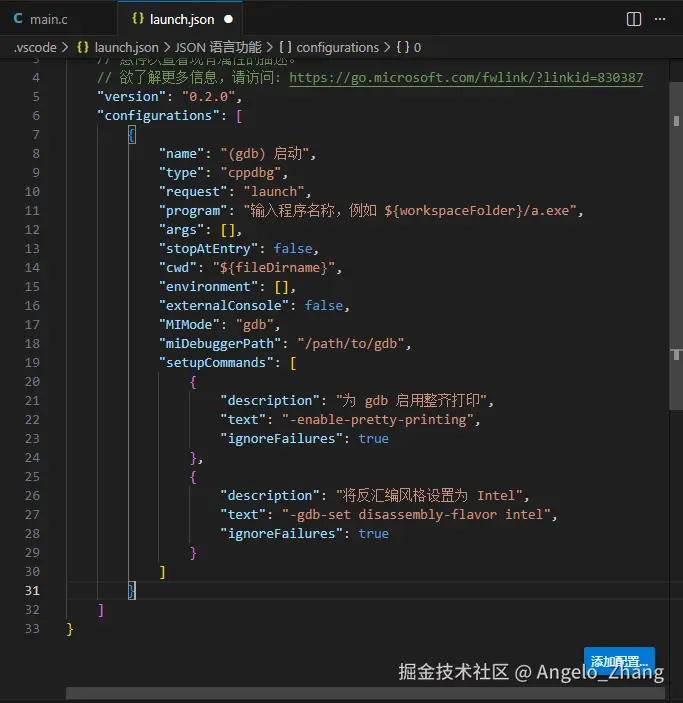
Task: Select the launch.json editor tab
Action: click(180, 19)
